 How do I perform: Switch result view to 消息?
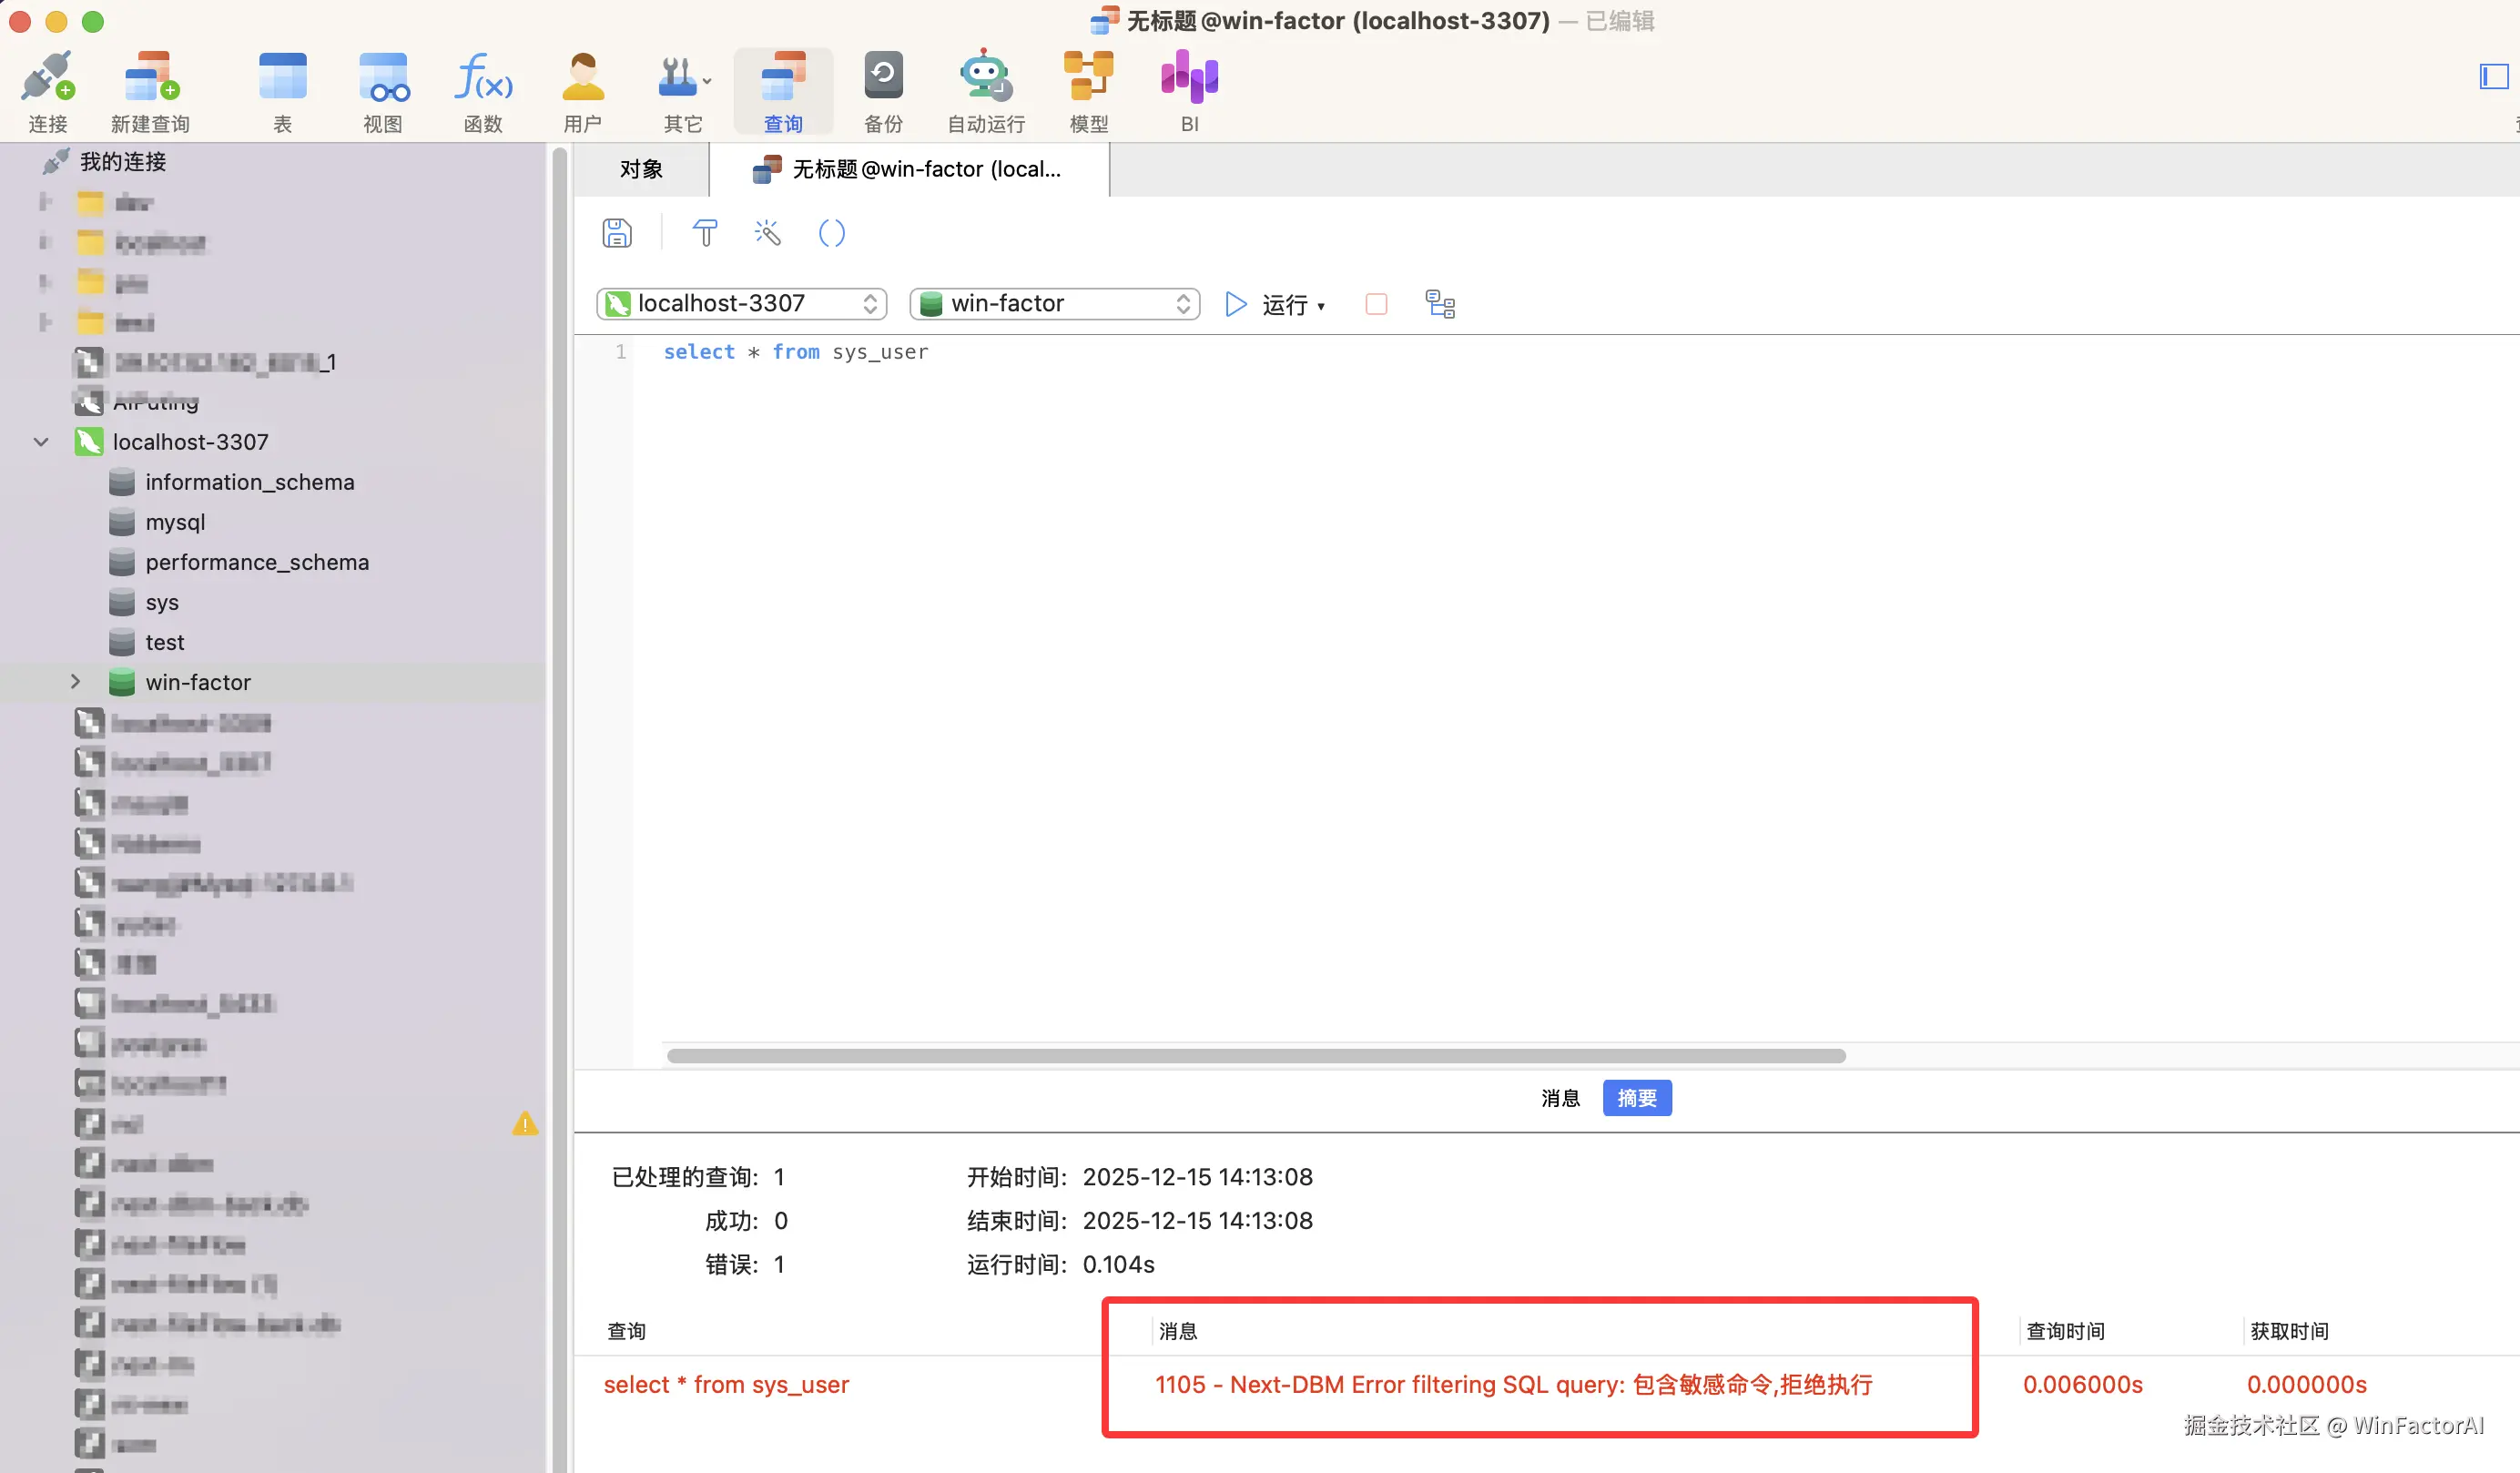coord(1560,1097)
